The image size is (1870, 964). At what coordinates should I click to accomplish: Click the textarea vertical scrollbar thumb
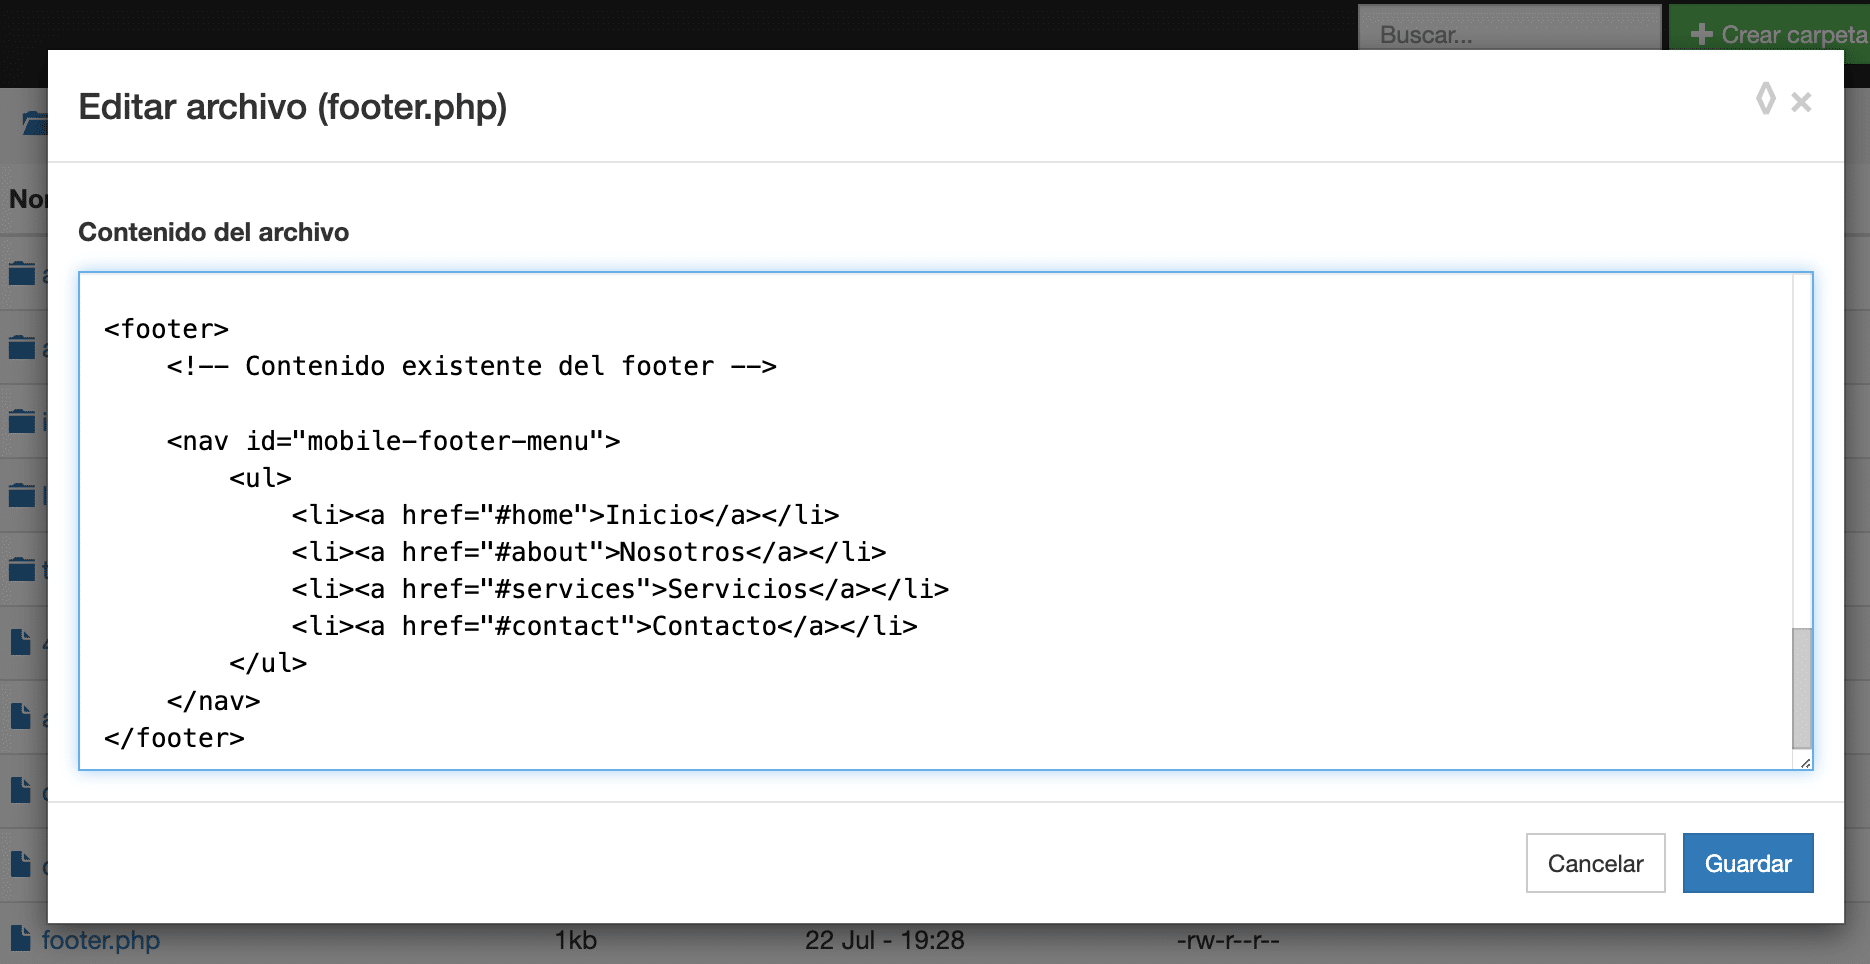[1801, 688]
